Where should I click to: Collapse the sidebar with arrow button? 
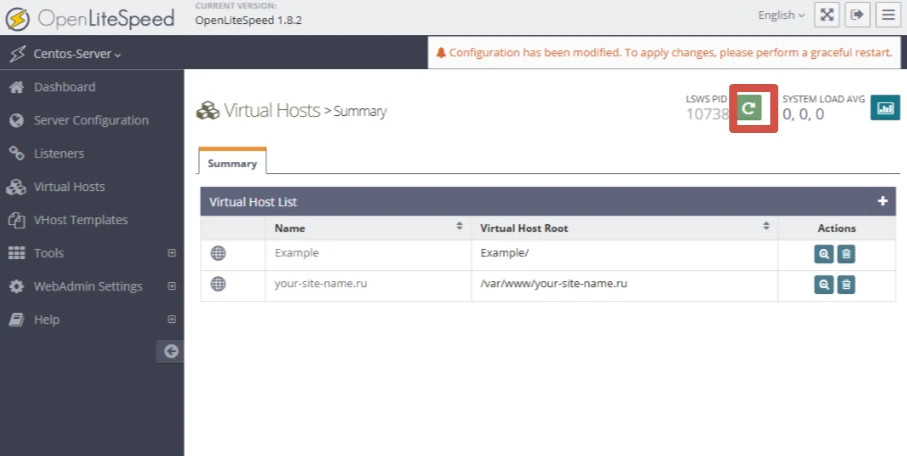pyautogui.click(x=170, y=351)
